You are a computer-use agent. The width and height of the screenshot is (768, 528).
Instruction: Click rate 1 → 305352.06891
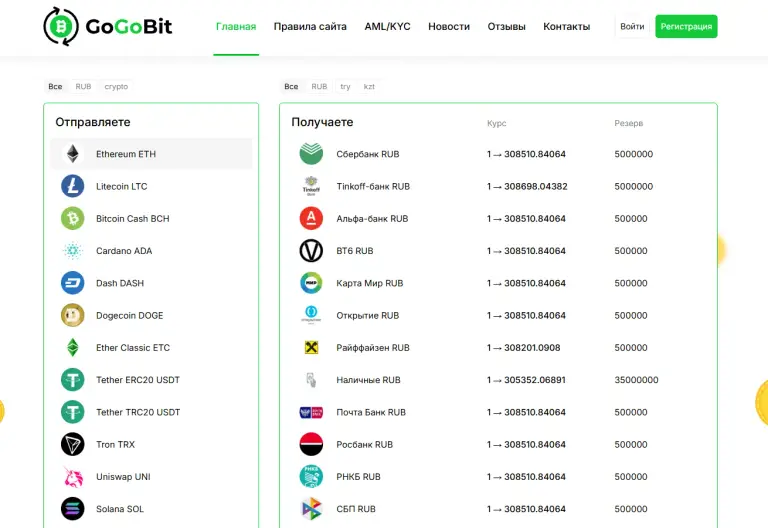click(x=526, y=380)
